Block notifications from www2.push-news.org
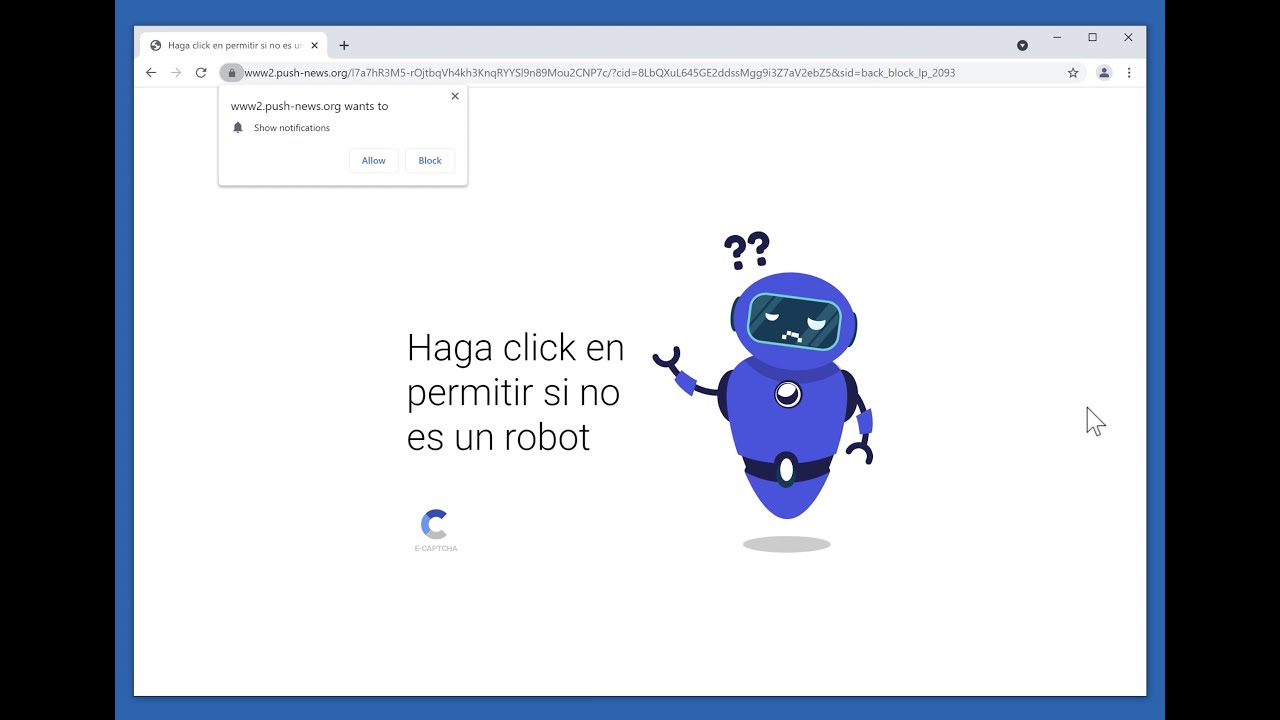The height and width of the screenshot is (720, 1280). [x=429, y=160]
